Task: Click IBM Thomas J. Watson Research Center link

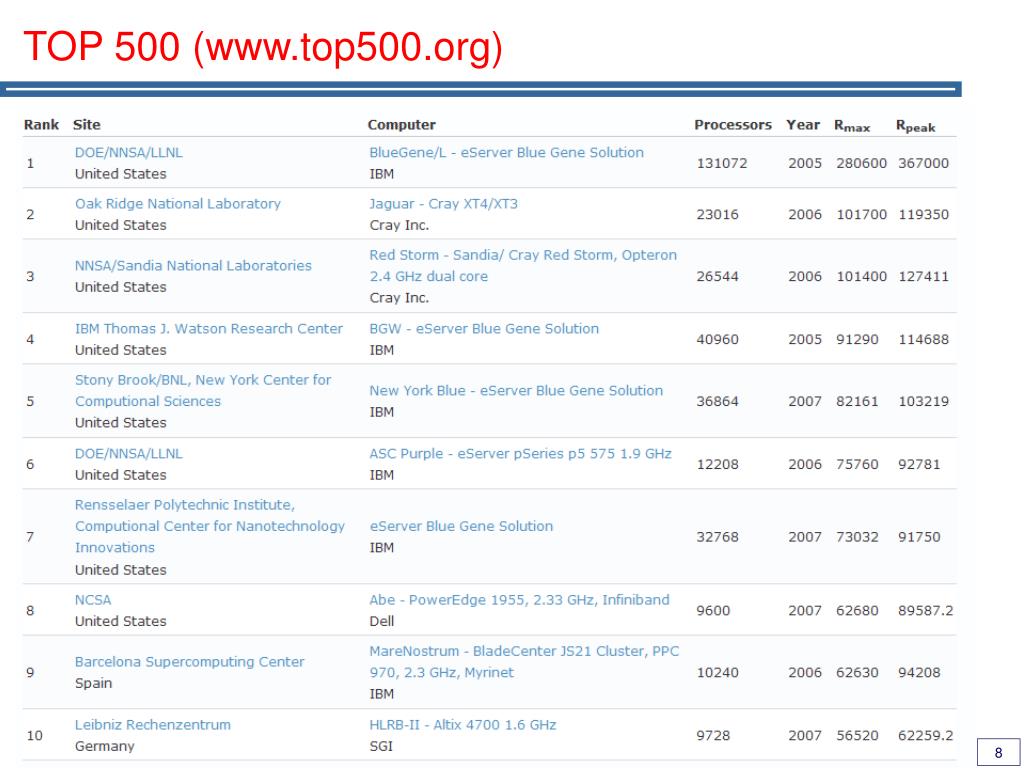Action: click(209, 328)
